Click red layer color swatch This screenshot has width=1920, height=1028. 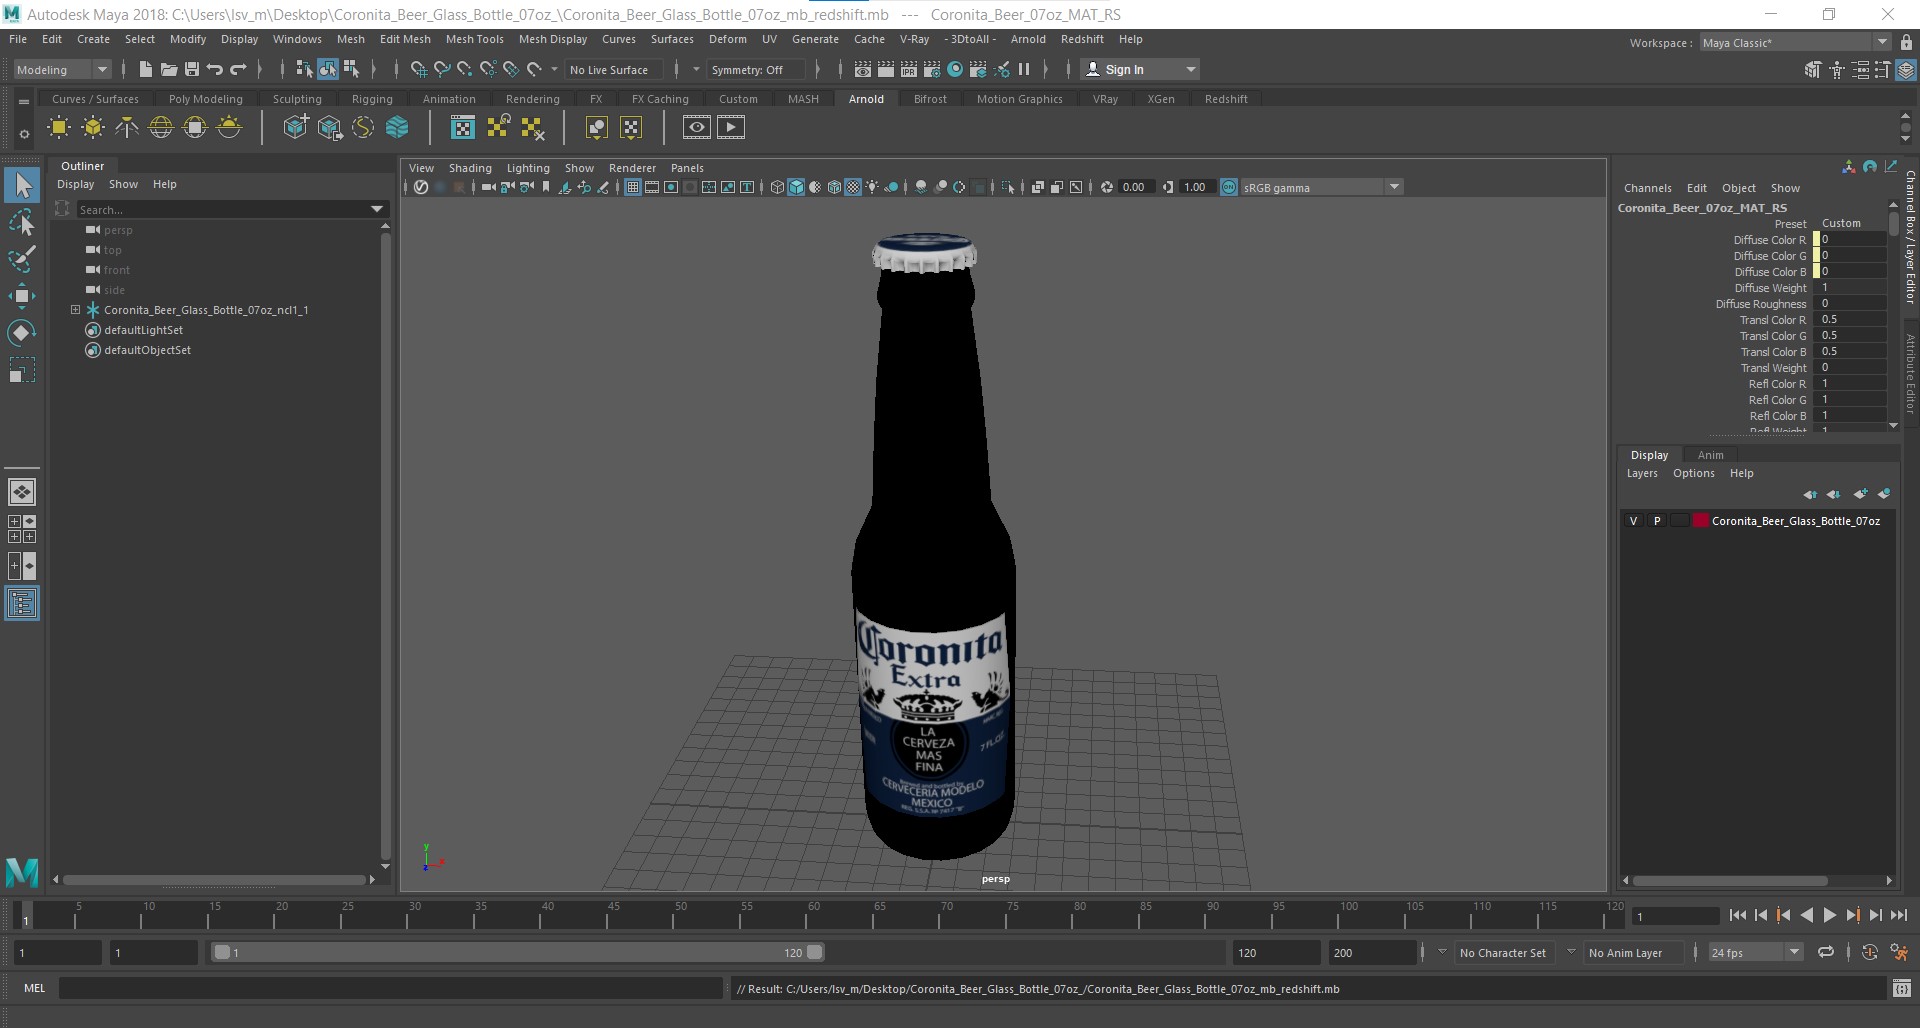[x=1701, y=521]
